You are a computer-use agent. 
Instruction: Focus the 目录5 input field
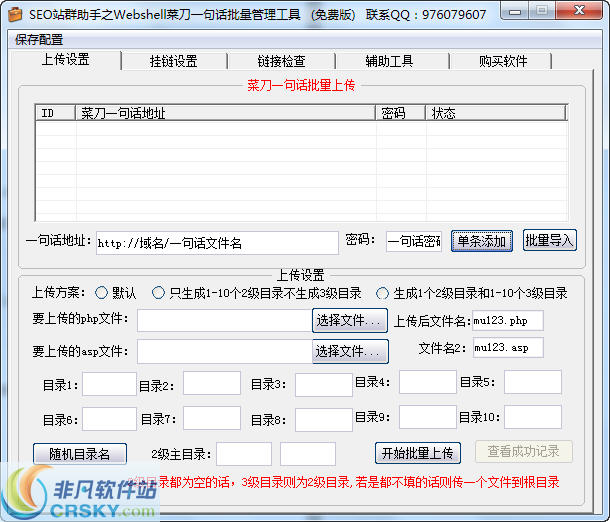(x=533, y=382)
